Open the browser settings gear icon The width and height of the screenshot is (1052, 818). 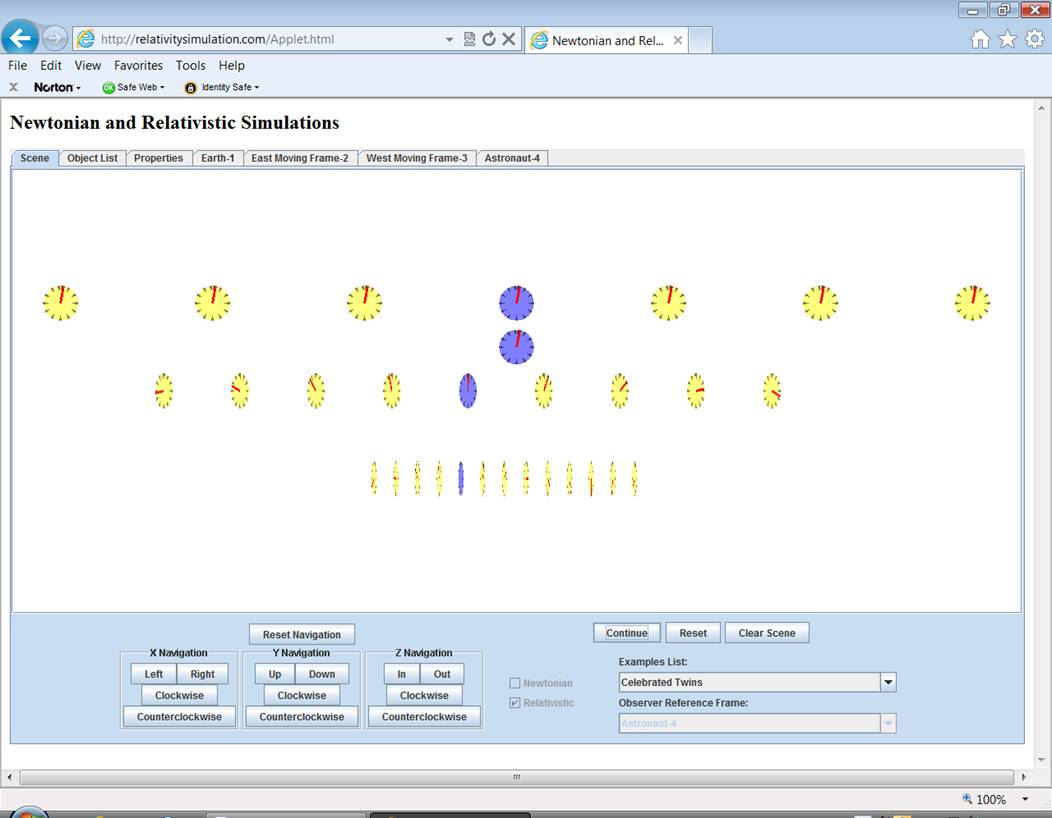(x=1034, y=39)
